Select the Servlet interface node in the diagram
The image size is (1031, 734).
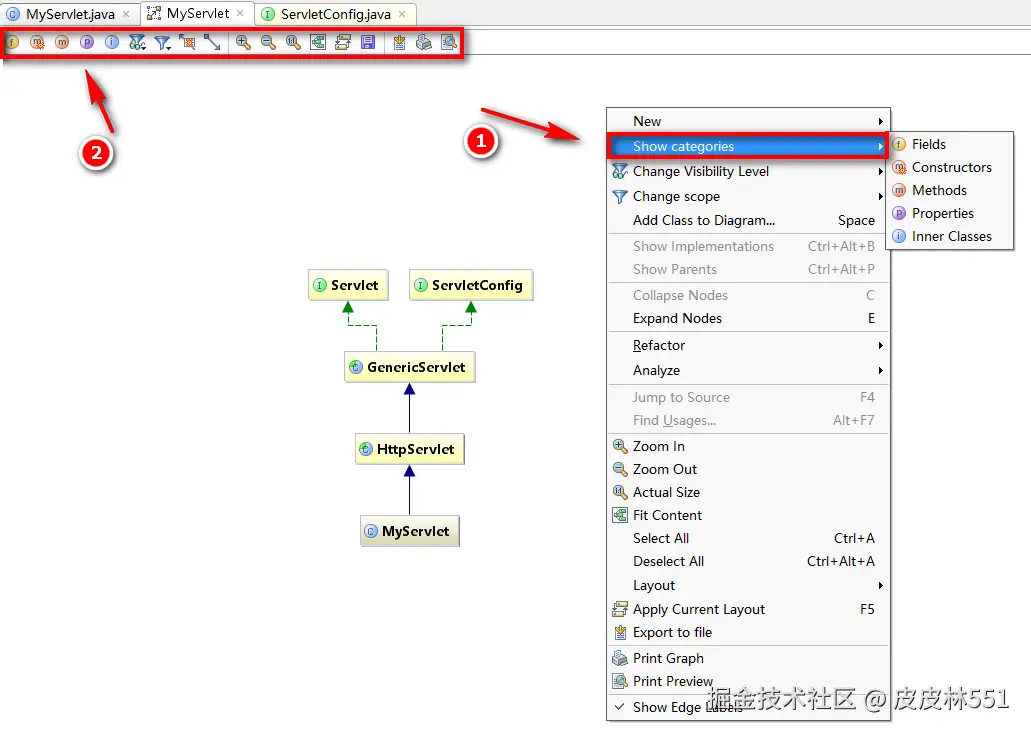pos(348,285)
